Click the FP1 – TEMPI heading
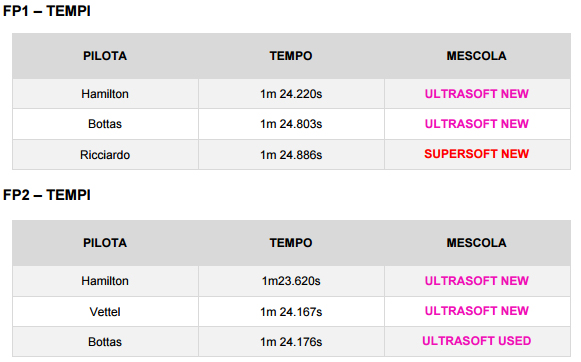 point(47,11)
